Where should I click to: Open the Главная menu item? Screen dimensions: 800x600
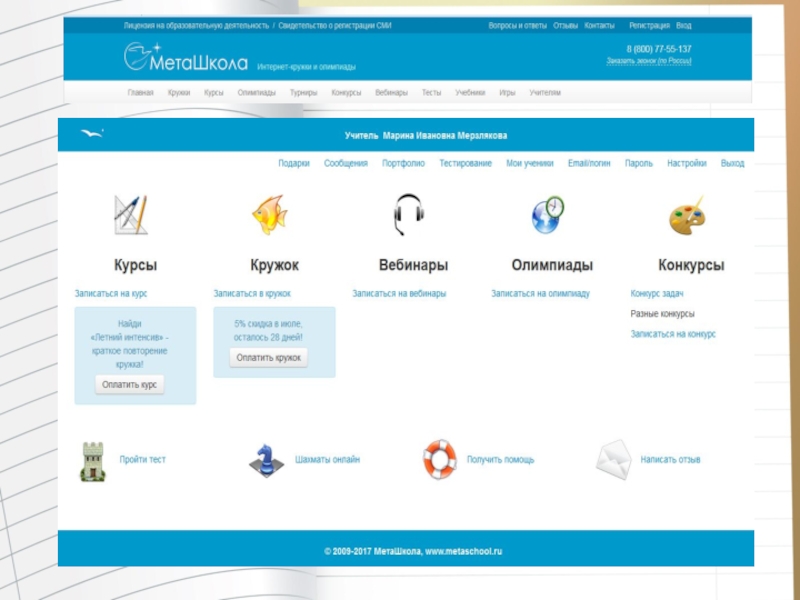140,93
